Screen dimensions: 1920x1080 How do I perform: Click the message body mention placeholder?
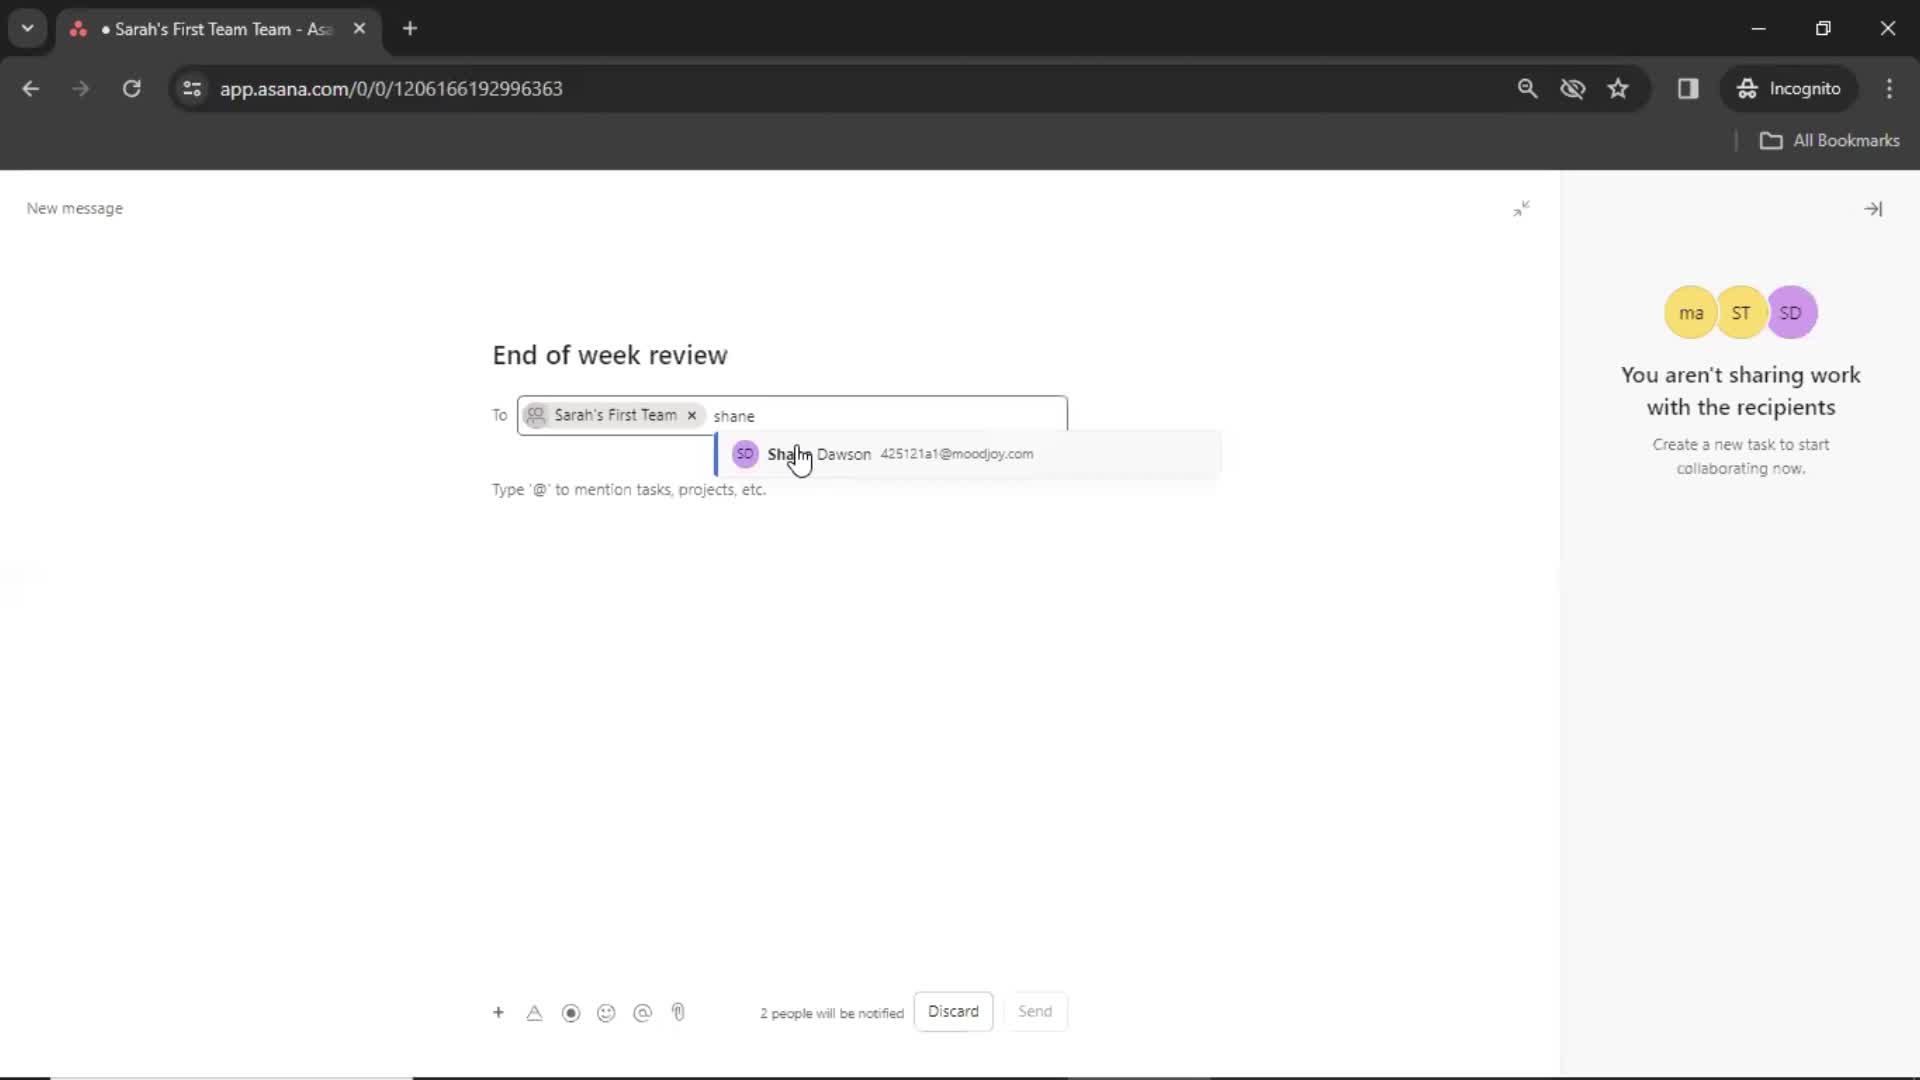point(629,489)
